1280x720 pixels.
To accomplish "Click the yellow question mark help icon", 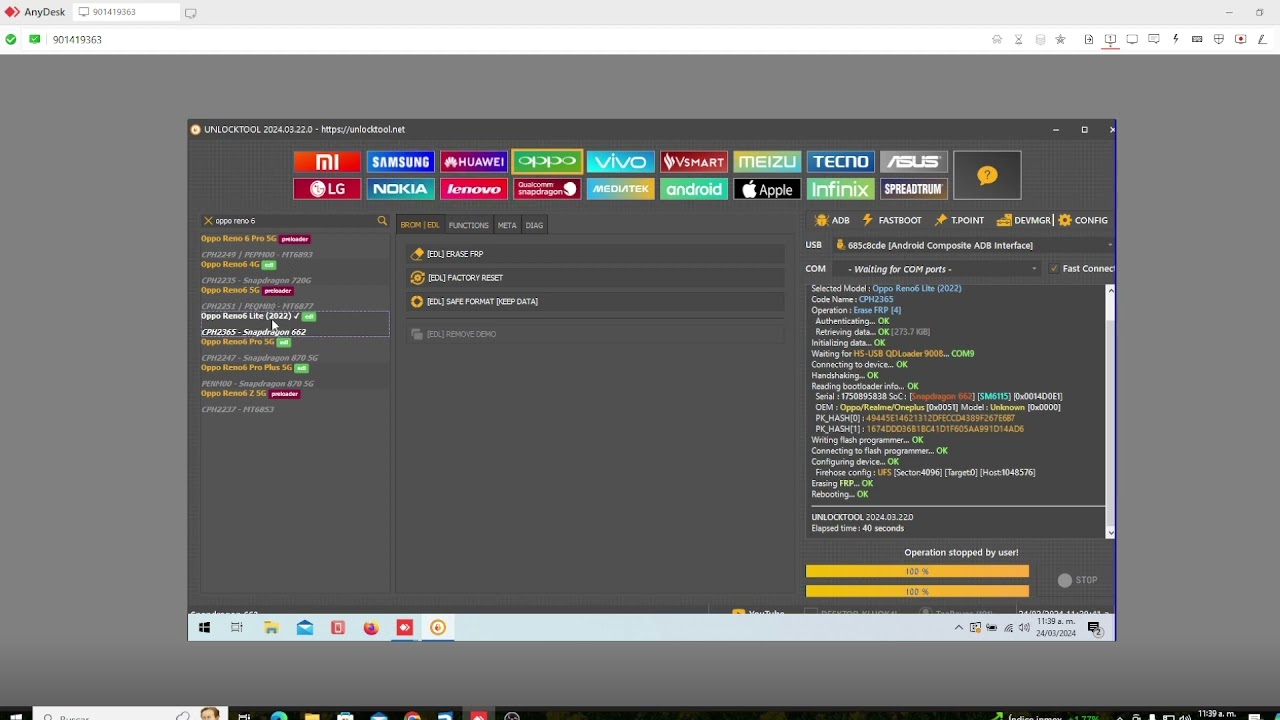I will click(987, 176).
